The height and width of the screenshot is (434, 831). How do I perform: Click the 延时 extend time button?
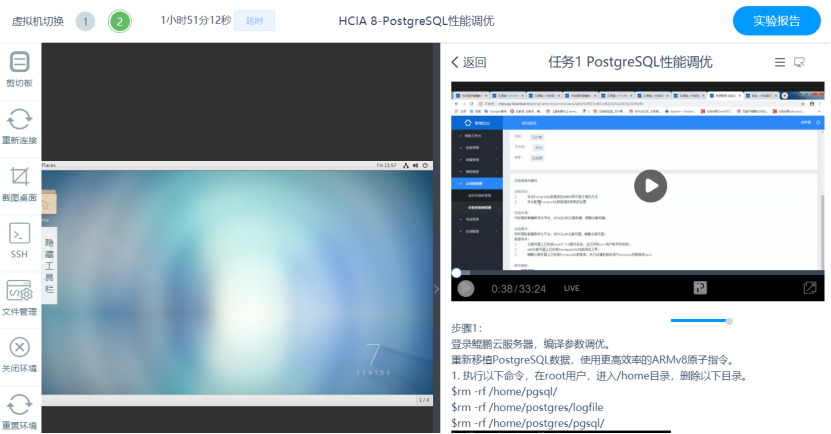tap(254, 21)
